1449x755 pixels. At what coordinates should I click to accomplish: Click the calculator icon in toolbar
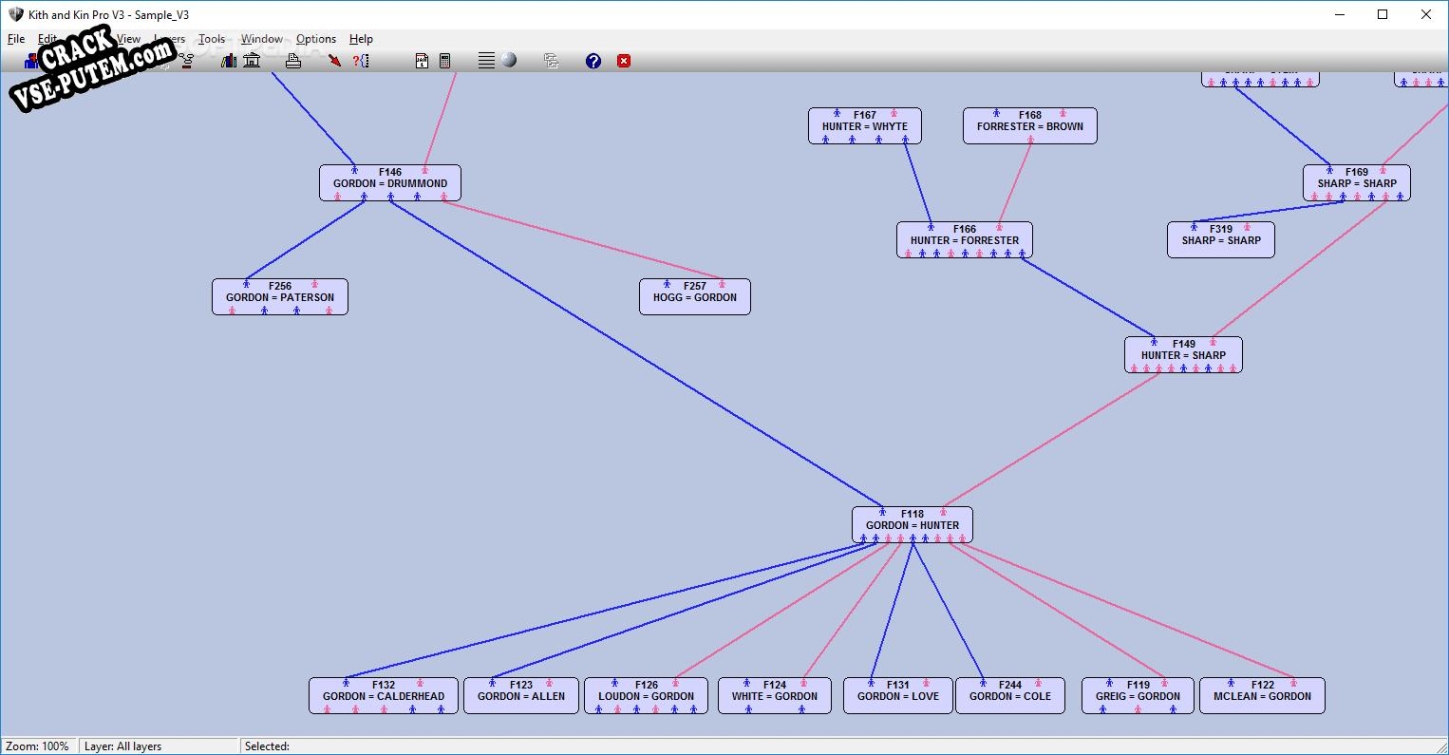click(x=445, y=61)
